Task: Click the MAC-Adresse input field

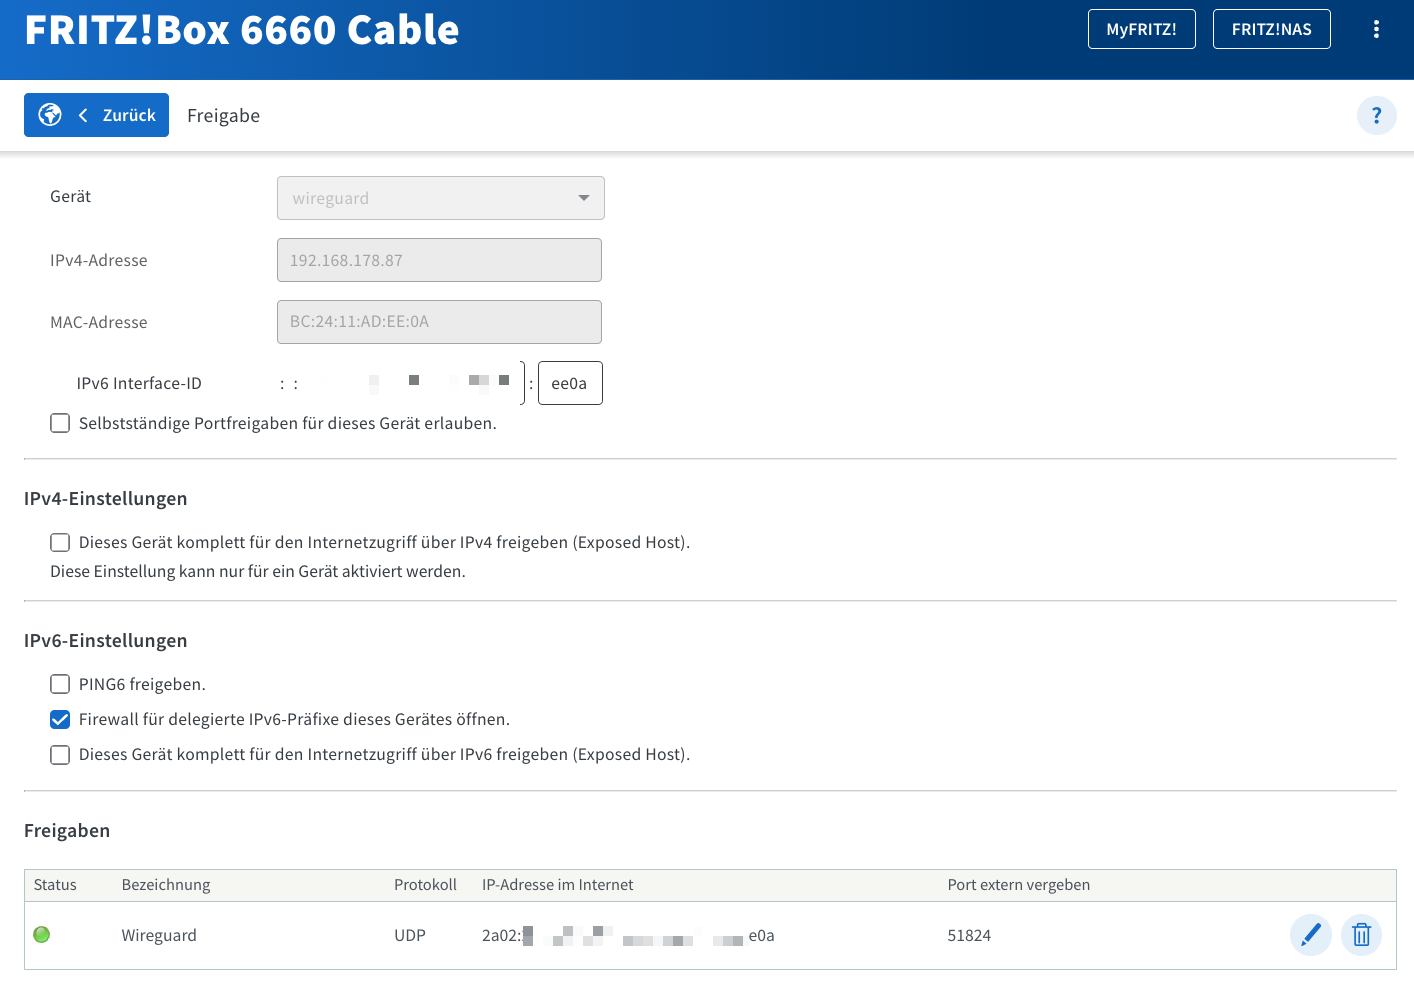Action: click(439, 322)
